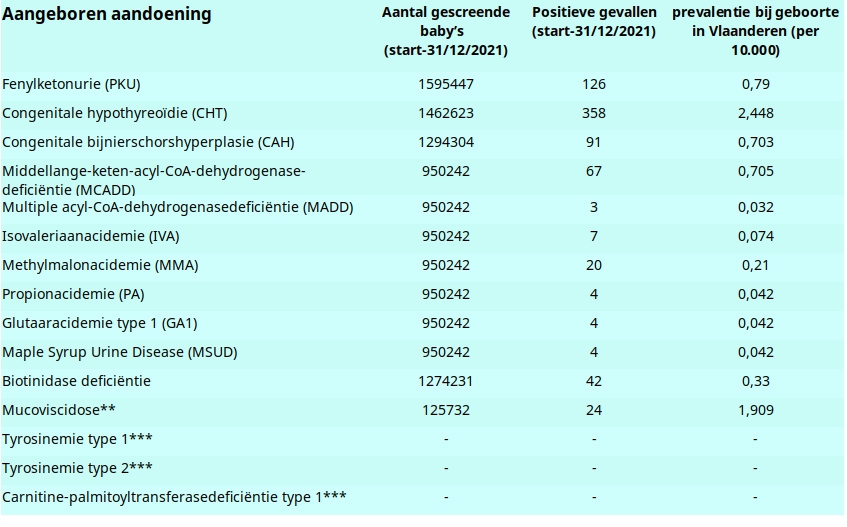Click the 24 positive cases cell
The image size is (847, 527).
(594, 411)
